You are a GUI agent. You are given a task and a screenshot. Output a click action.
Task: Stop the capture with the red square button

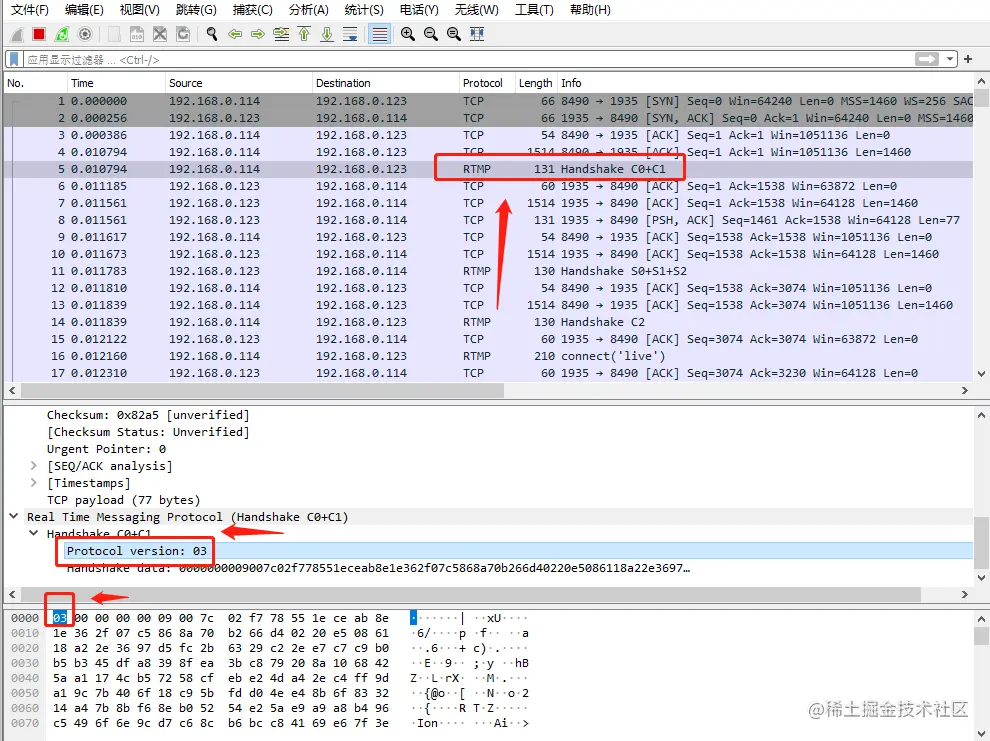(x=39, y=34)
